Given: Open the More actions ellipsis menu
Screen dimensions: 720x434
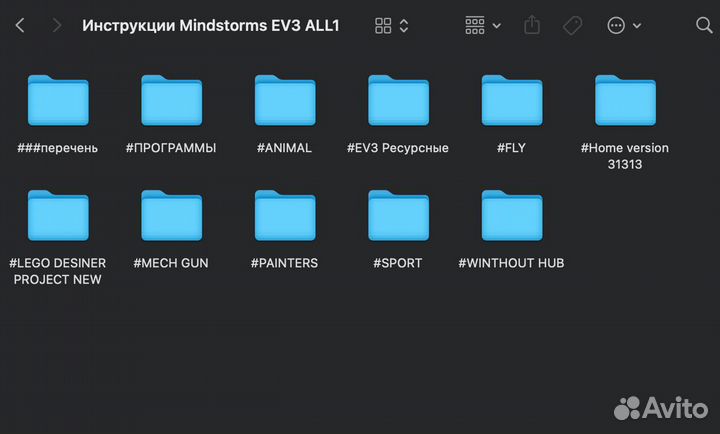Looking at the screenshot, I should pyautogui.click(x=623, y=26).
